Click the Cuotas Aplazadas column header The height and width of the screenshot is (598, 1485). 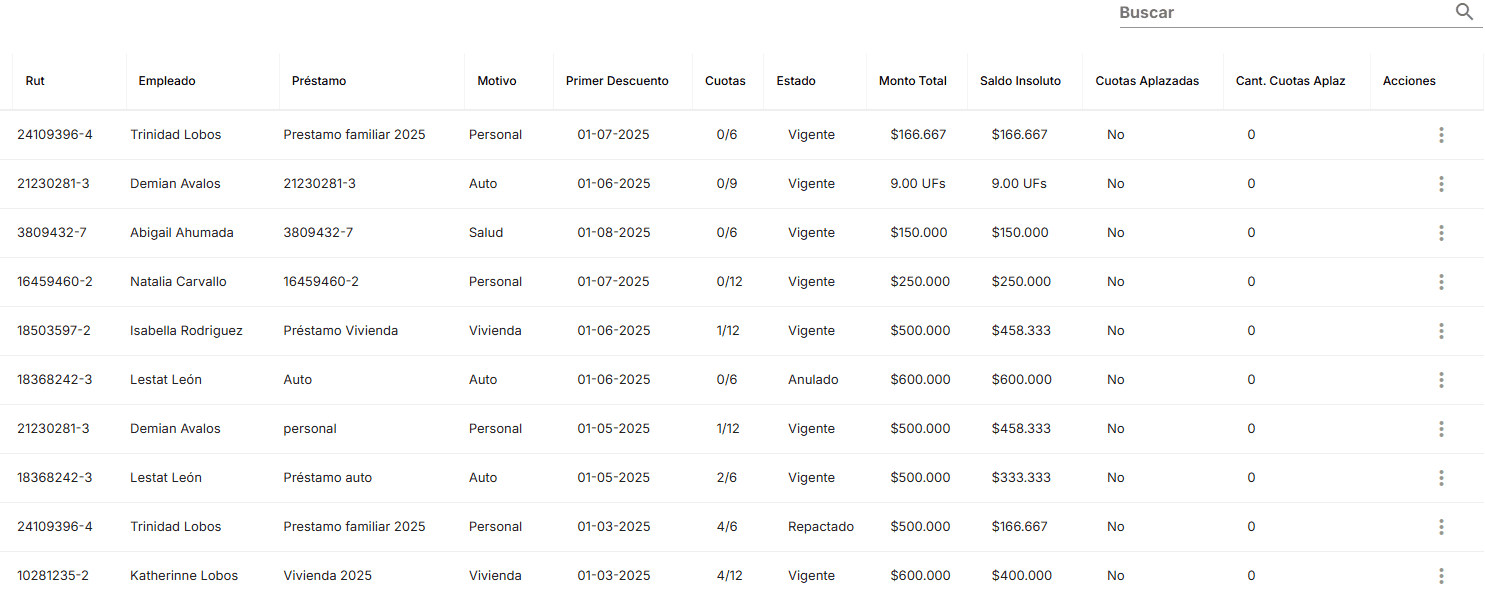click(x=1147, y=81)
